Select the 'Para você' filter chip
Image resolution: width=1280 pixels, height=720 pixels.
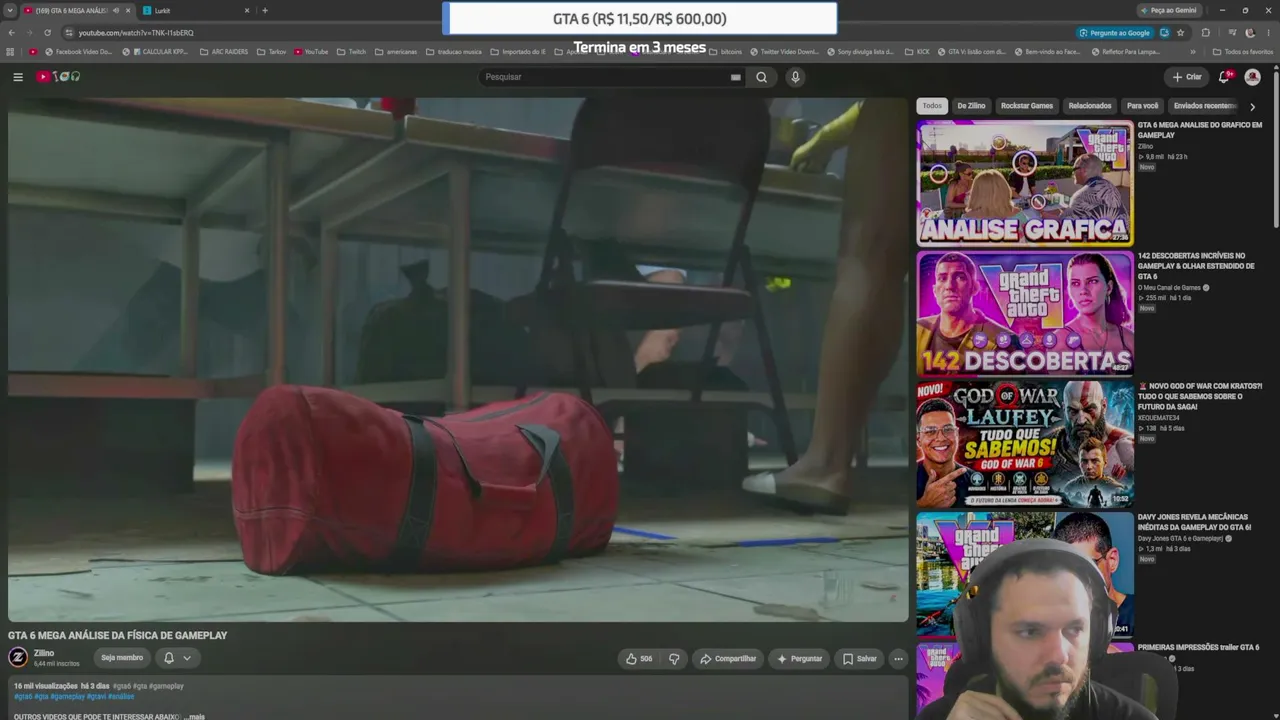tap(1142, 106)
